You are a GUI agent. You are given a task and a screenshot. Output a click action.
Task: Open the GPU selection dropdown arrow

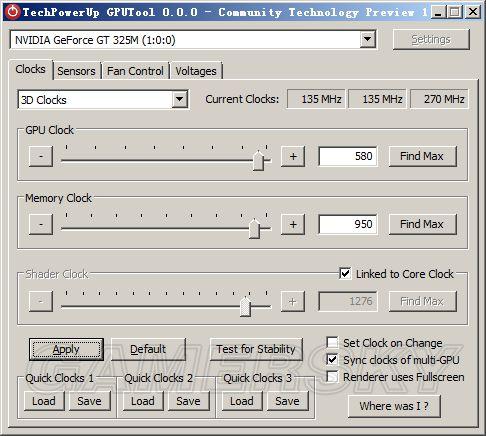367,40
